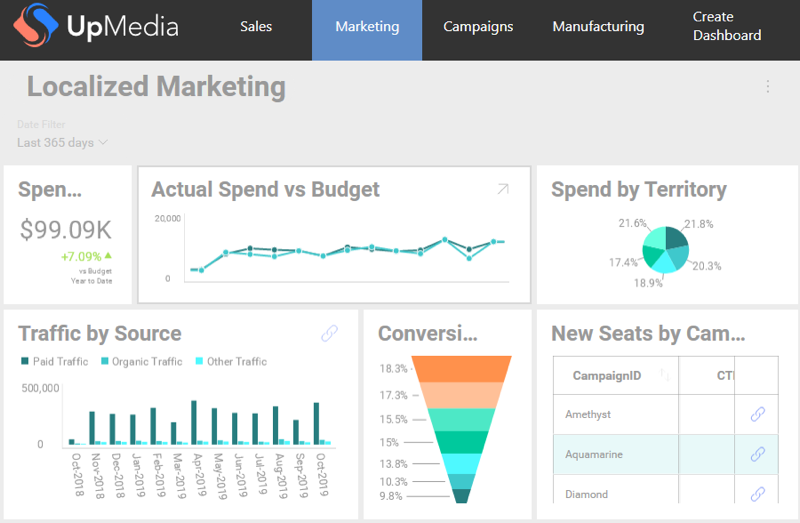Click the link icon in Amethyst row
This screenshot has width=800, height=523.
(758, 414)
